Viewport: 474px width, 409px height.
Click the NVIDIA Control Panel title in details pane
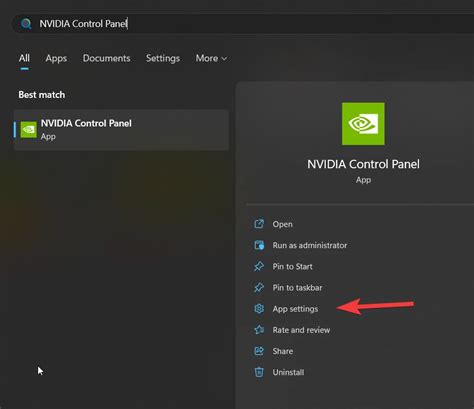[x=363, y=164]
